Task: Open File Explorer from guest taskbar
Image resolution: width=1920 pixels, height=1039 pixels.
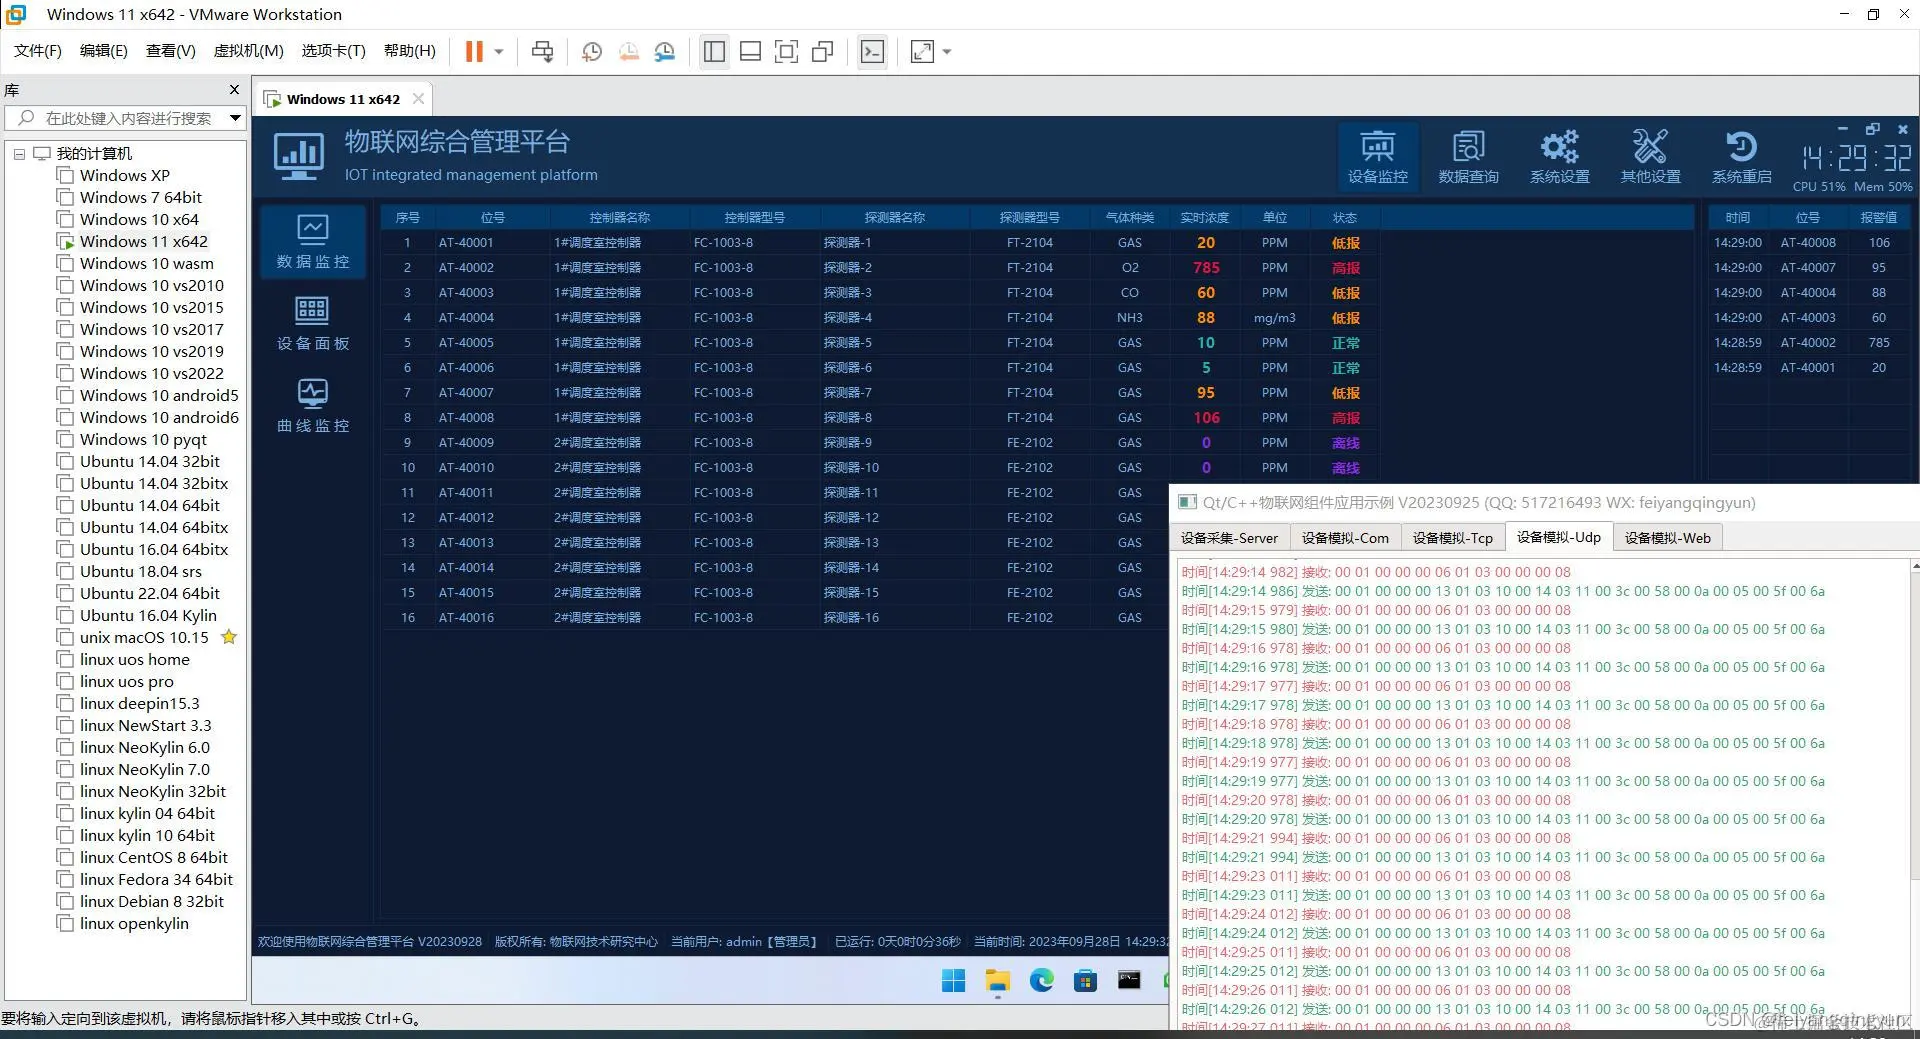Action: [x=998, y=981]
